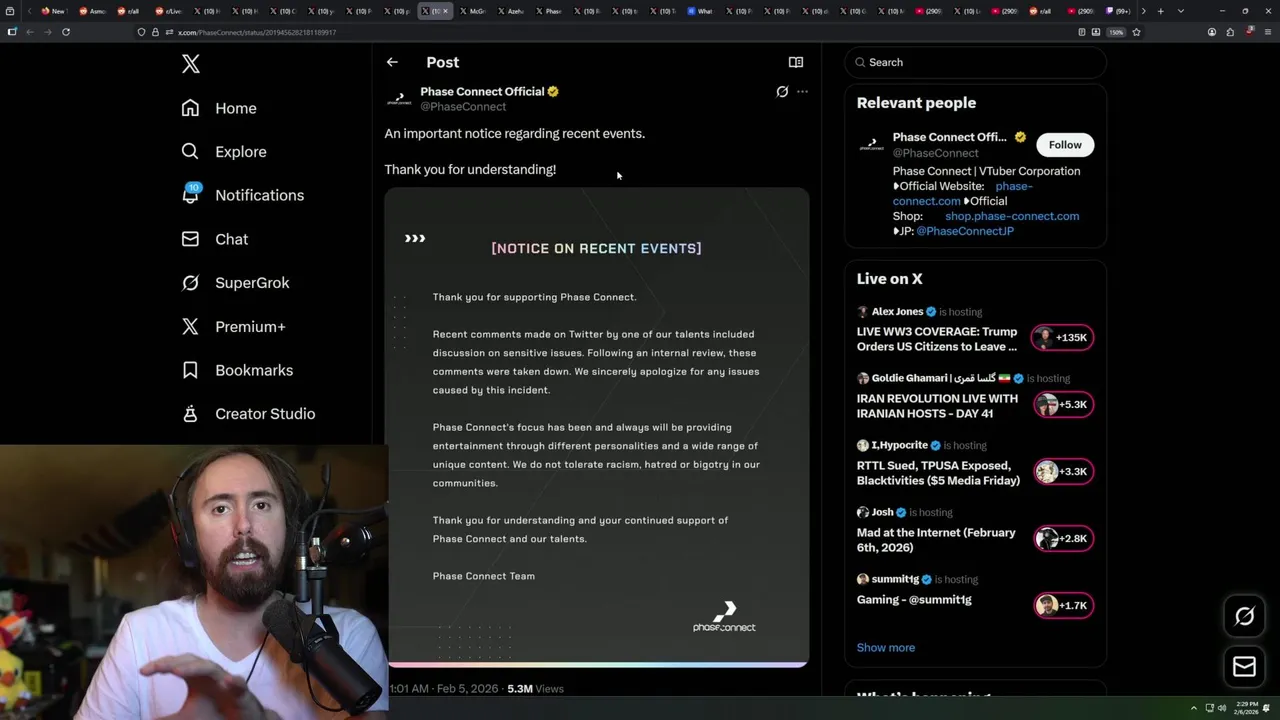The height and width of the screenshot is (720, 1280).
Task: Click the +2.8K listeners badge
Action: pyautogui.click(x=1063, y=538)
